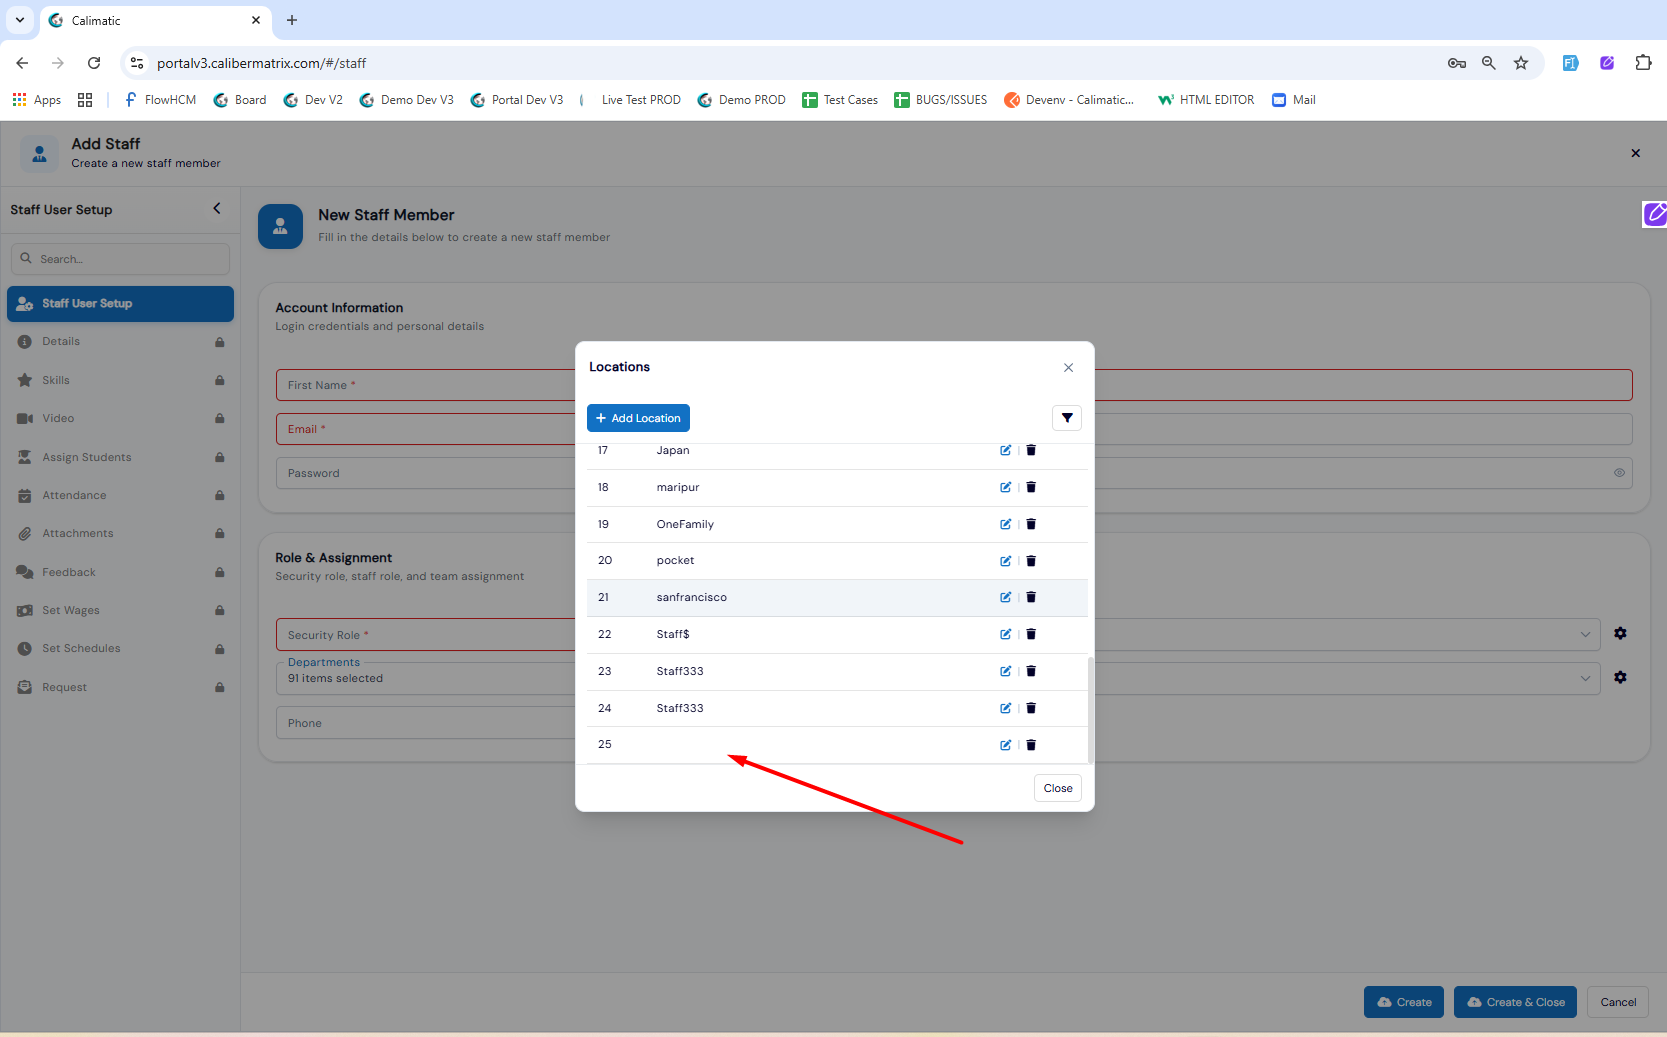The image size is (1667, 1037).
Task: Delete the Staff333 location in row 24
Action: [1031, 708]
